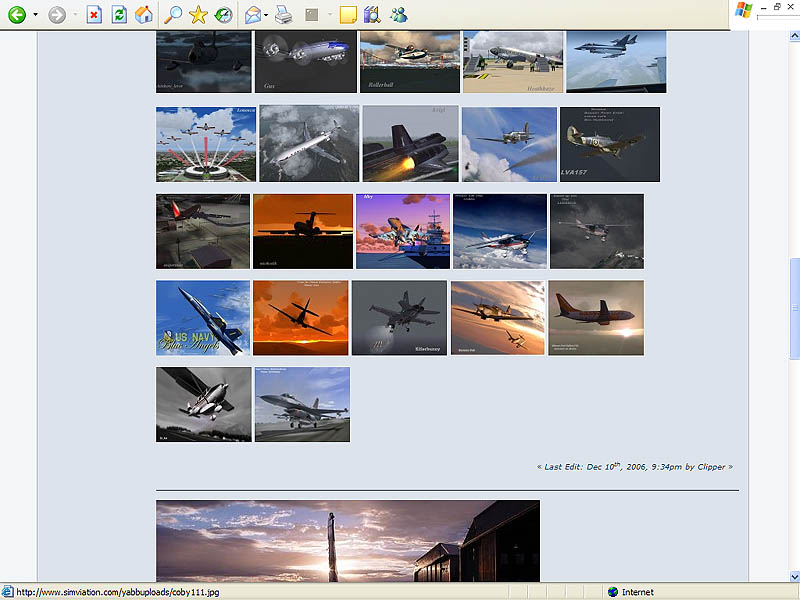View the Rollerball seaplane screenshot thumbnail
The height and width of the screenshot is (600, 800).
coord(409,62)
